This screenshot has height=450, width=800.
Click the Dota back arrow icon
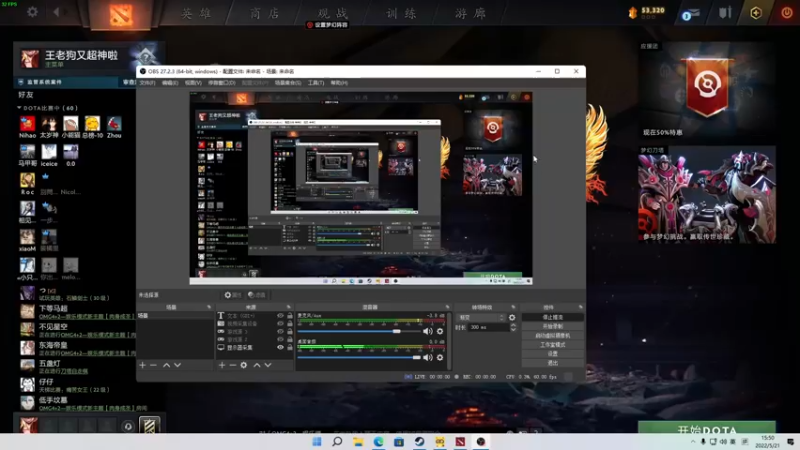56,11
